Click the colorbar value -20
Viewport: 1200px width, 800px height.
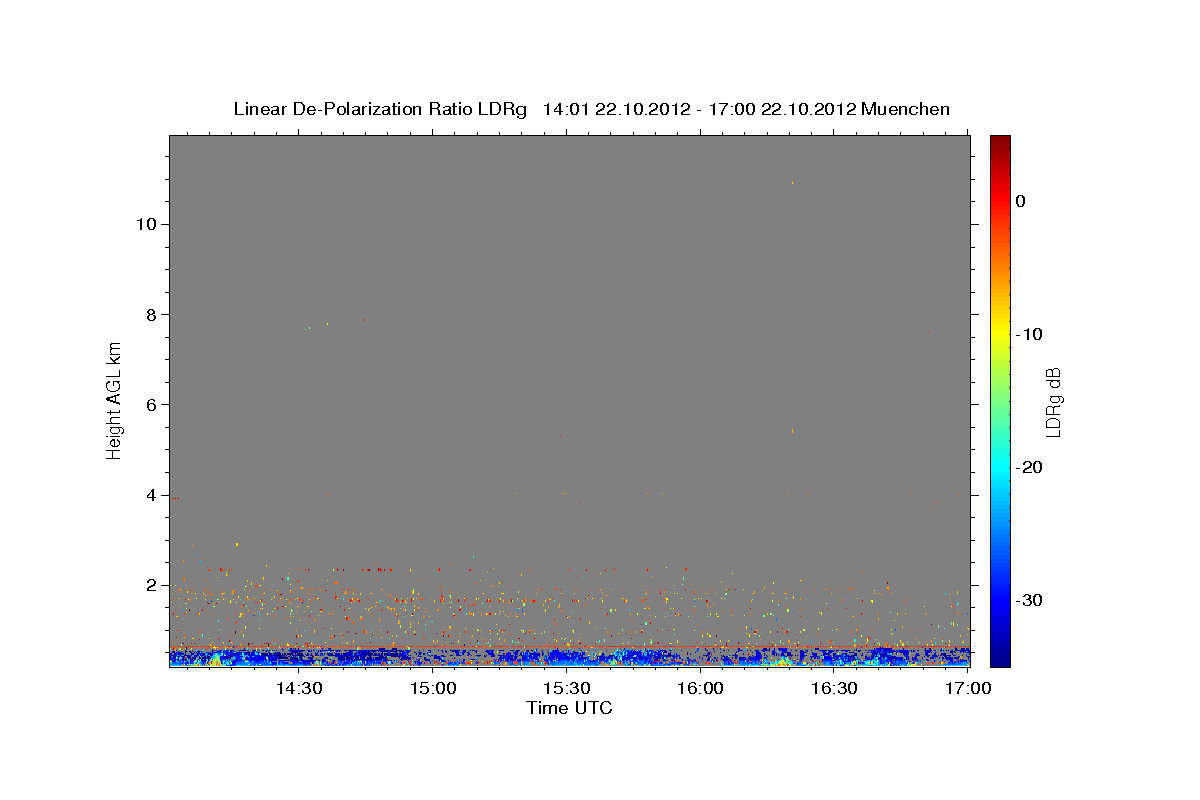pos(1030,467)
